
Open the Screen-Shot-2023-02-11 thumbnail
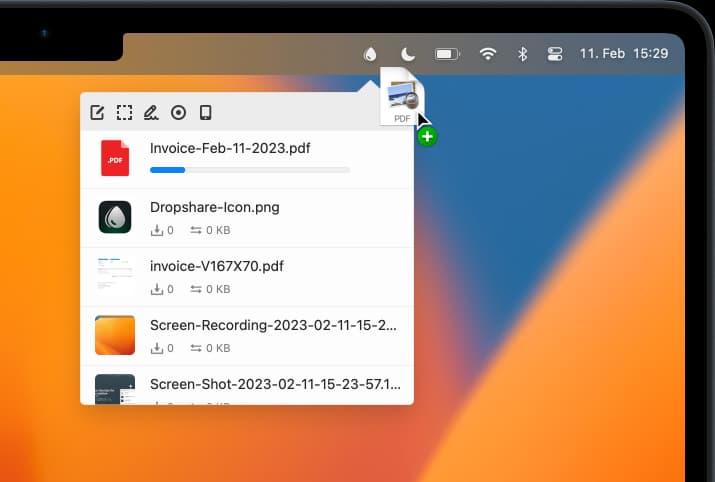coord(115,389)
